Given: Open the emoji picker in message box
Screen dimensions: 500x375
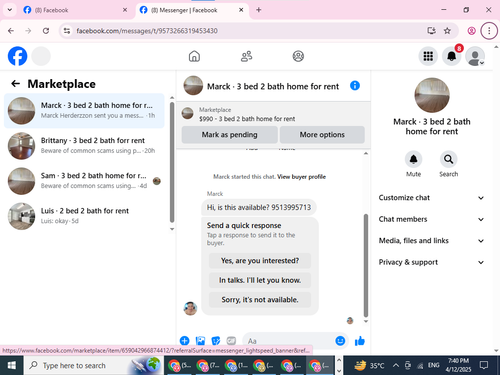Looking at the screenshot, I should [x=340, y=341].
